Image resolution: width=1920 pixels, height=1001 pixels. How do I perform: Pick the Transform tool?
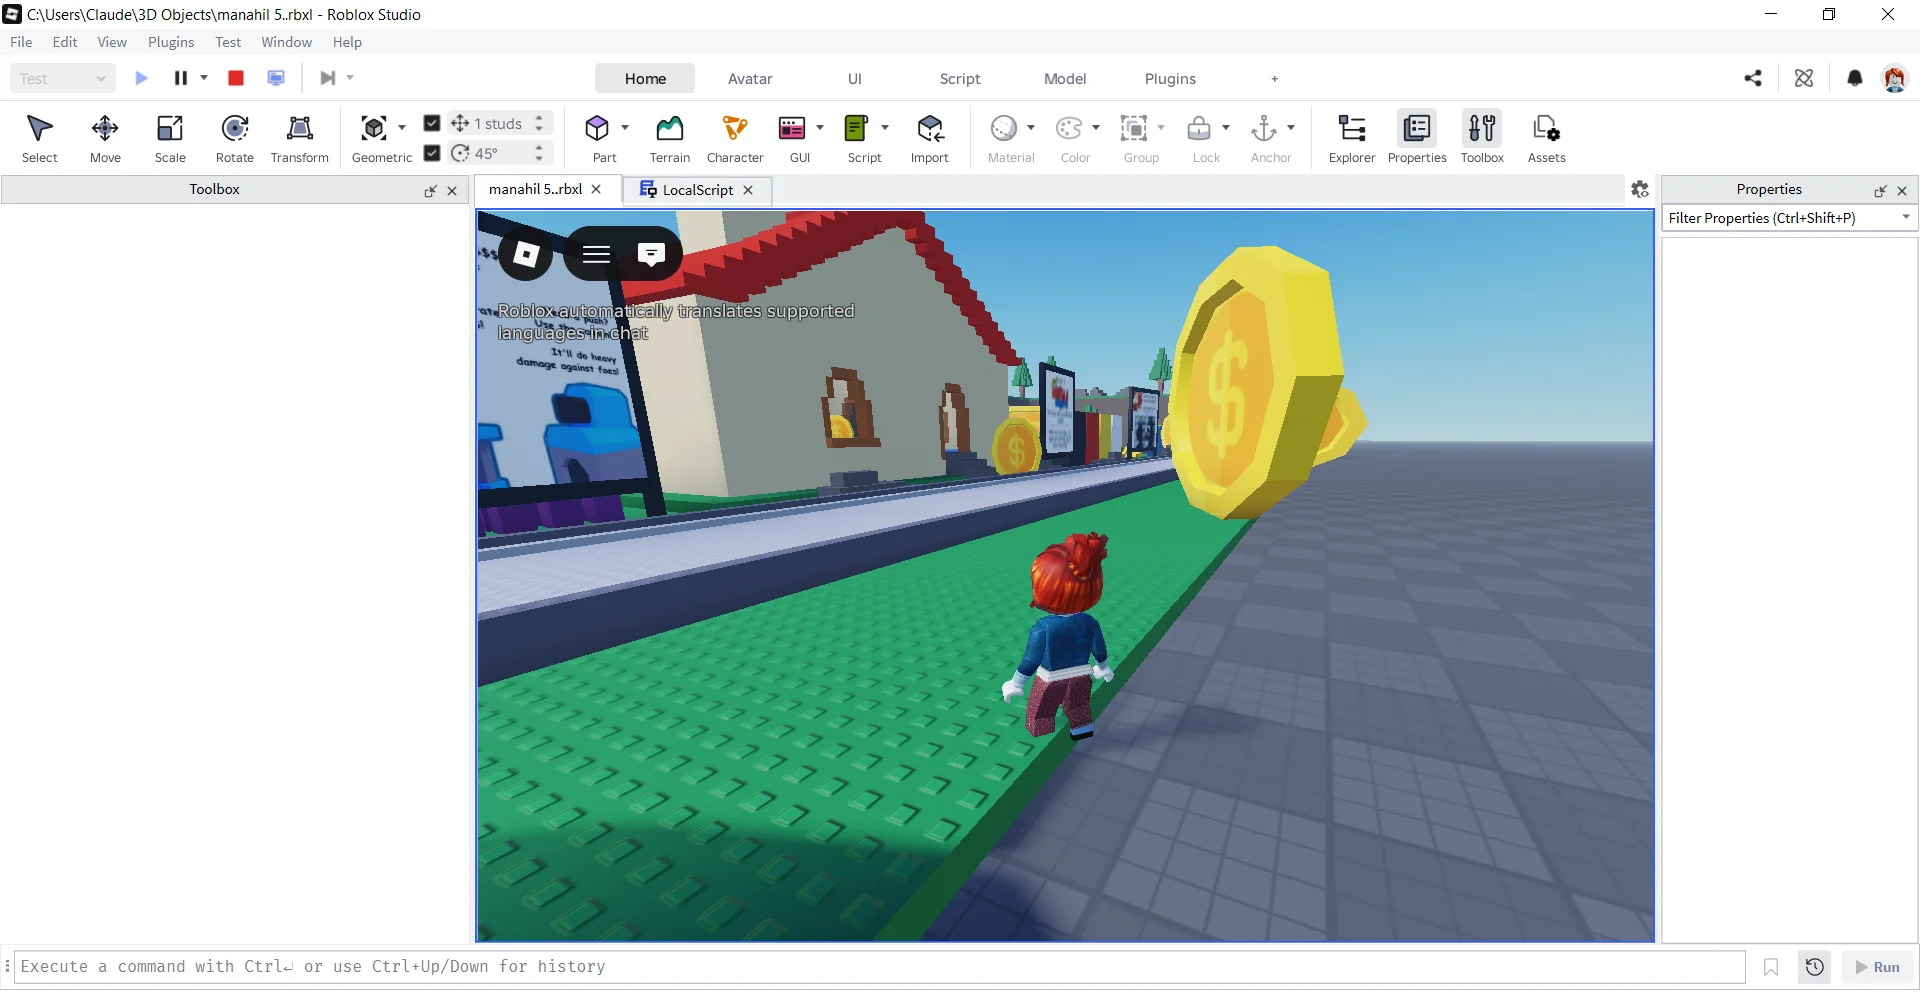pos(300,138)
